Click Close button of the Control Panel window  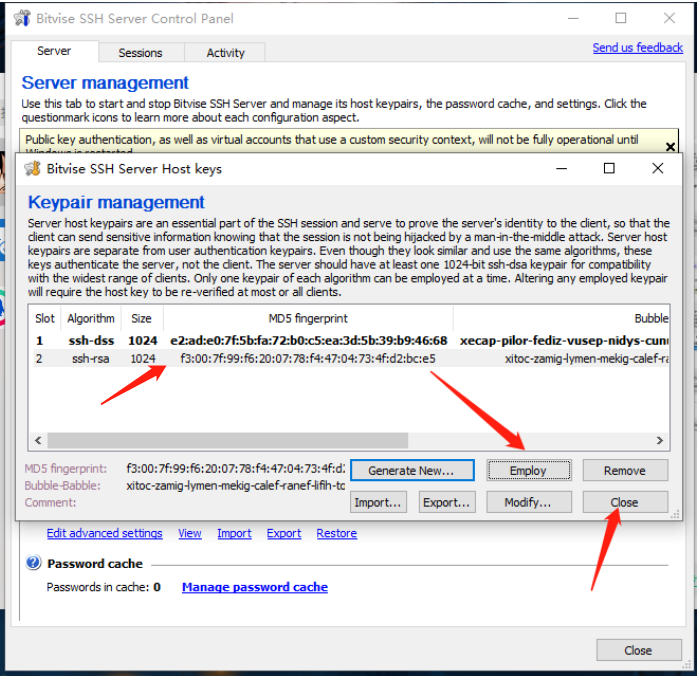(639, 650)
